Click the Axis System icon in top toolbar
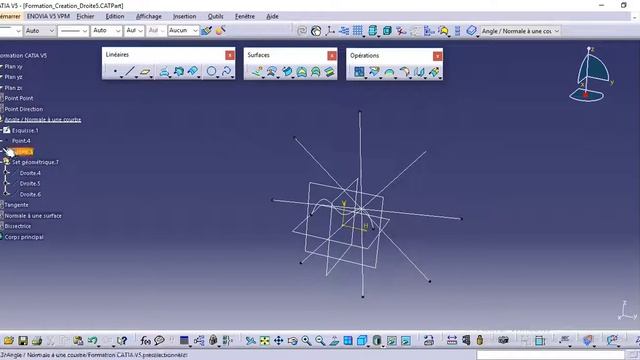 click(x=330, y=31)
